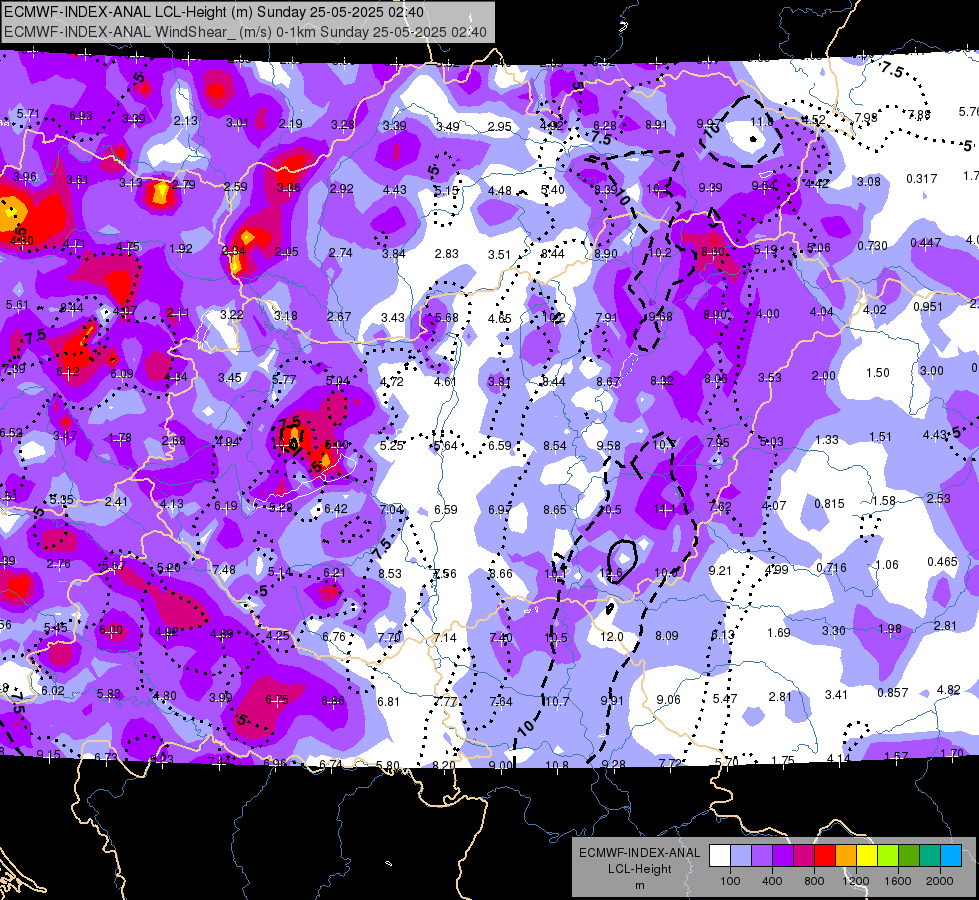Click the legend tick label '2000'

[940, 881]
